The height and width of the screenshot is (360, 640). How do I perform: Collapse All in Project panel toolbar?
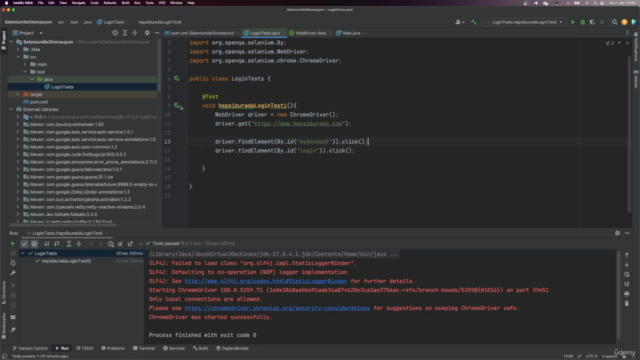[x=135, y=33]
